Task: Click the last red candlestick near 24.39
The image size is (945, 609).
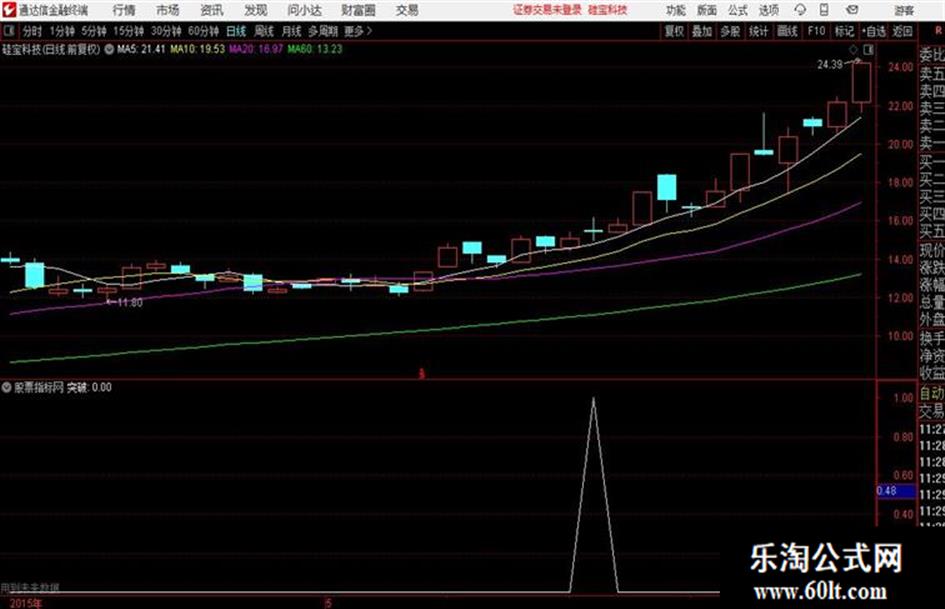Action: click(861, 83)
